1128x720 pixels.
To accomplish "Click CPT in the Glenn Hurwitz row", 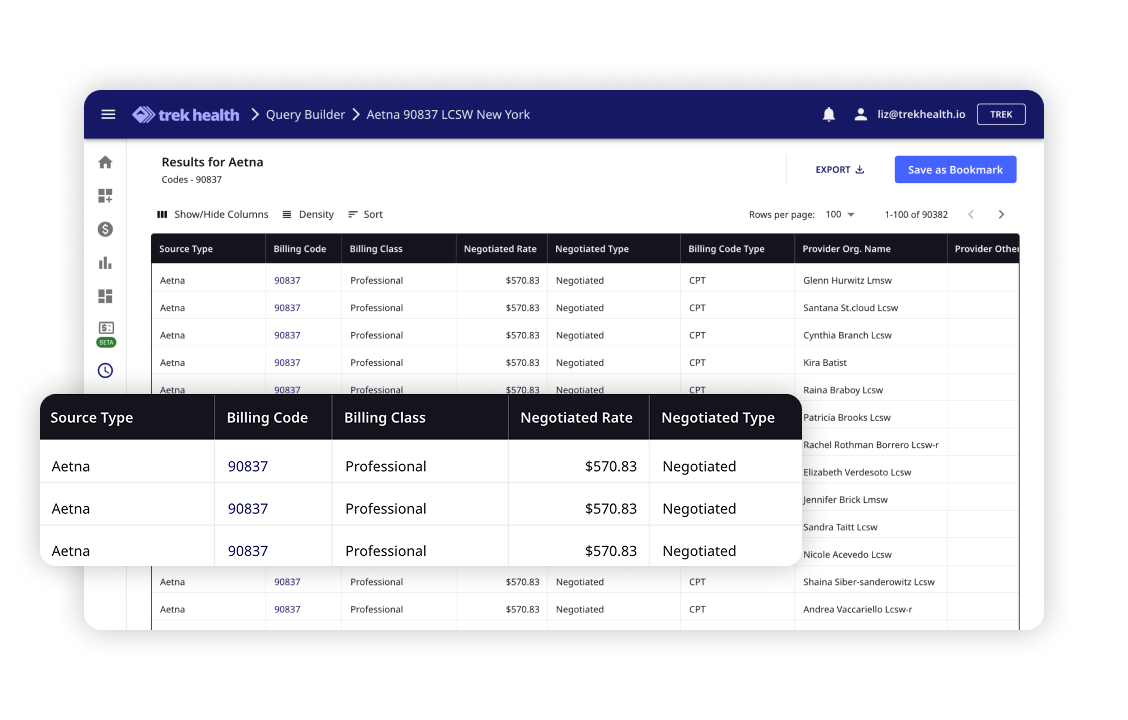I will (x=697, y=281).
